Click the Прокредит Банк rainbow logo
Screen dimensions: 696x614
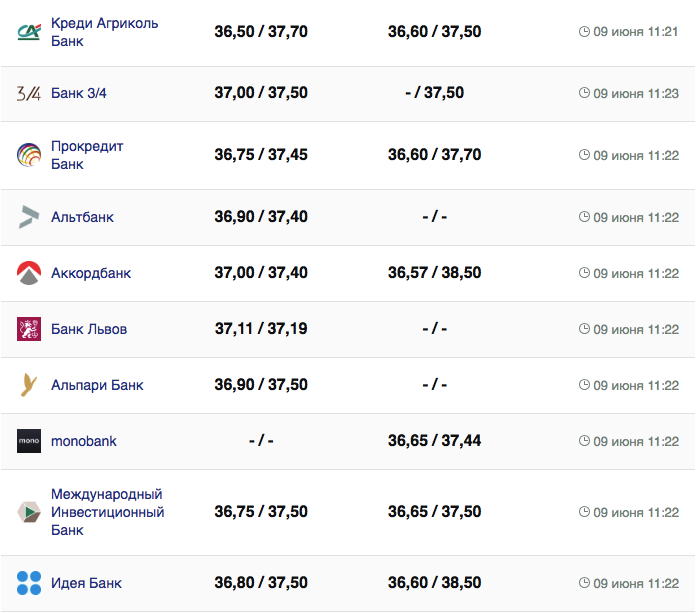click(29, 155)
